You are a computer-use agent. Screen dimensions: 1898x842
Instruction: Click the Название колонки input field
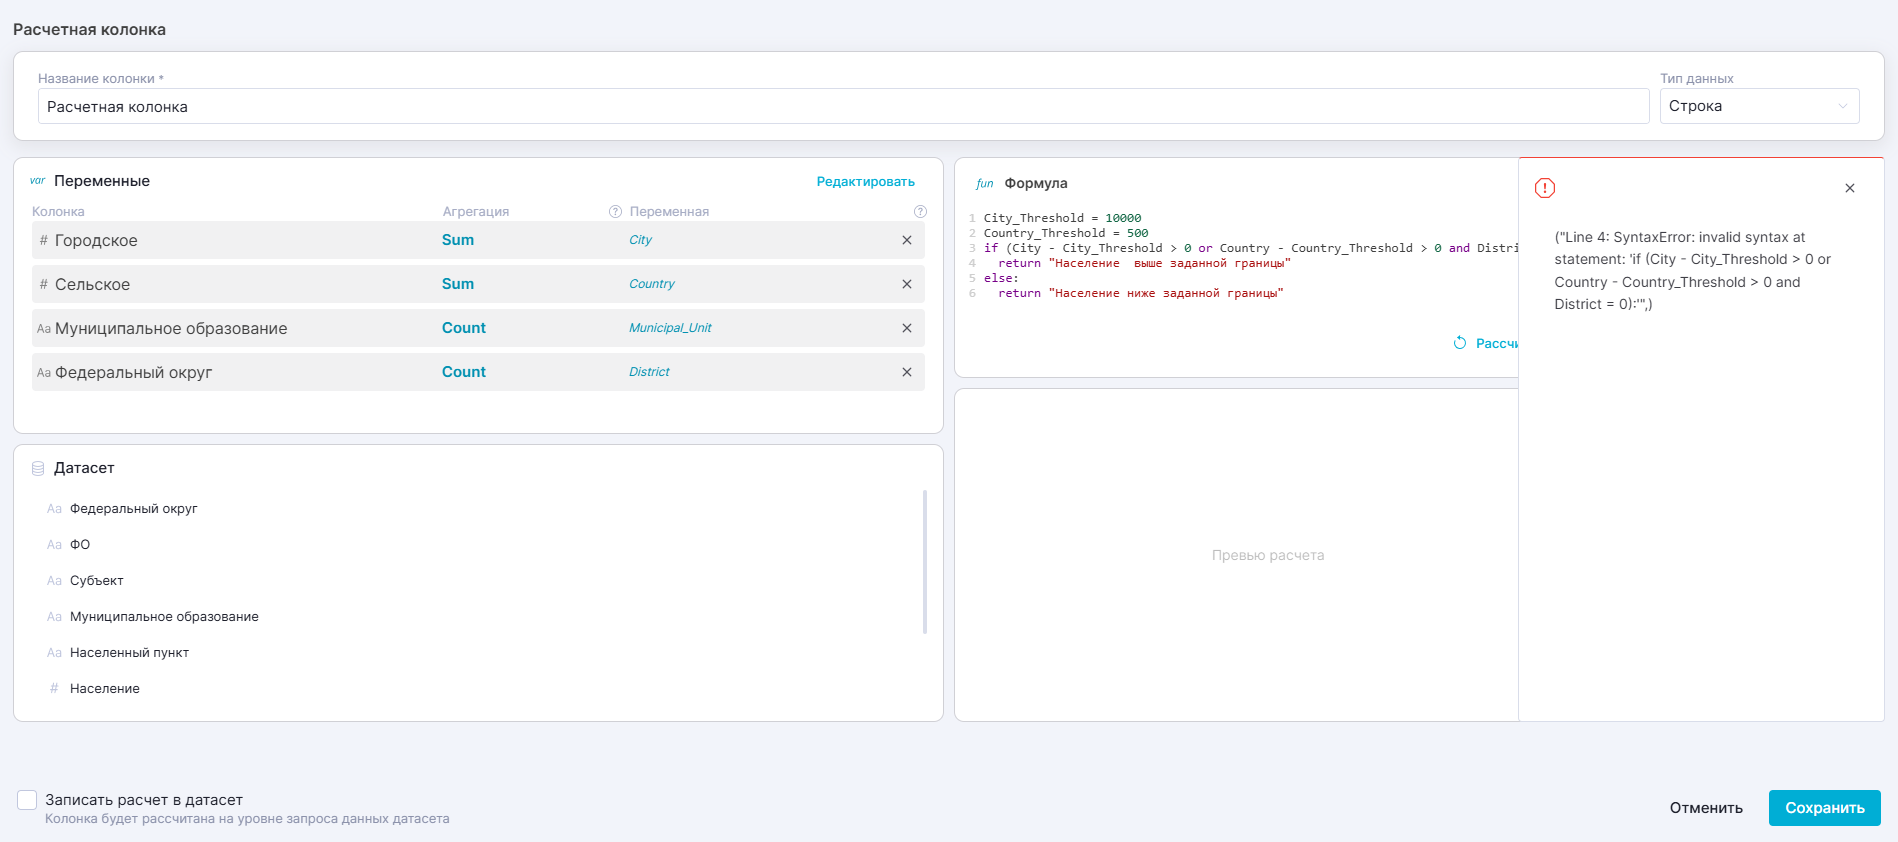point(842,107)
